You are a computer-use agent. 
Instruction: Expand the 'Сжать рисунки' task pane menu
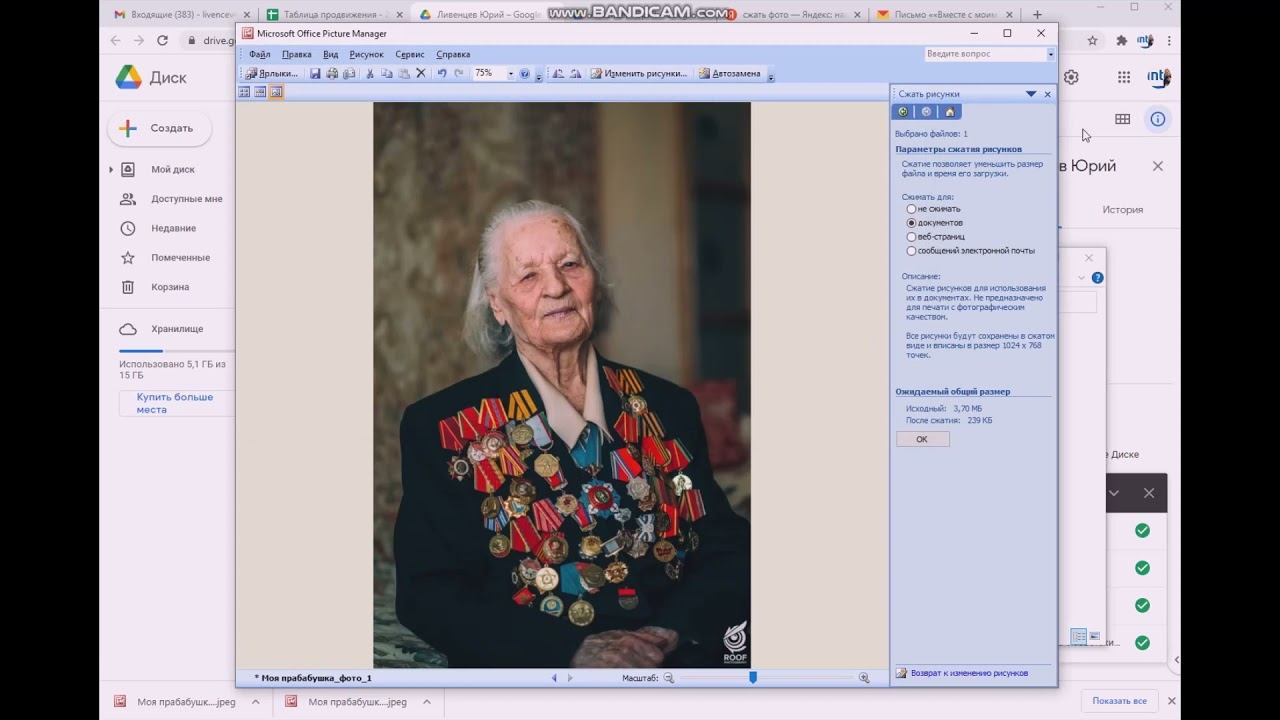(x=1030, y=94)
